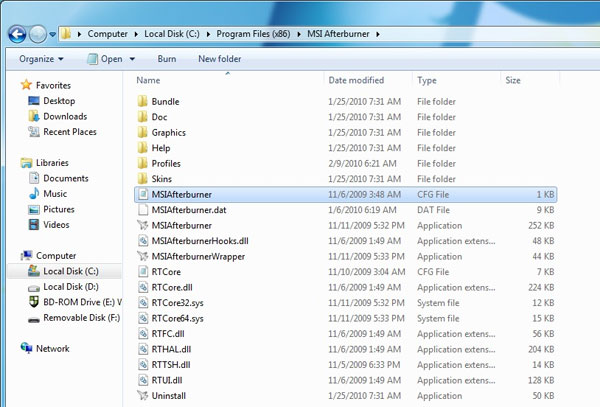Viewport: 600px width, 407px height.
Task: Click the Help folder icon
Action: (142, 148)
